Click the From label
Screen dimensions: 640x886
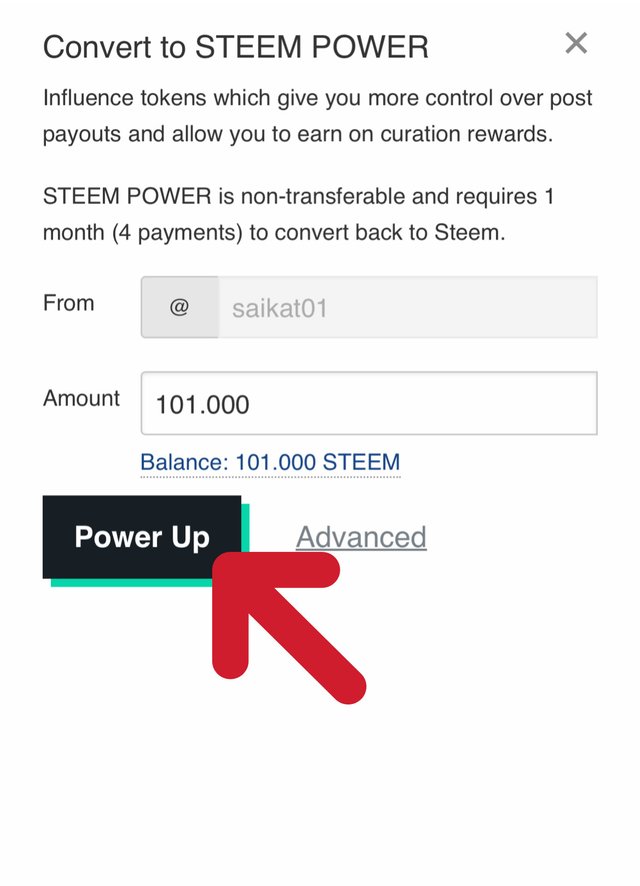(69, 303)
